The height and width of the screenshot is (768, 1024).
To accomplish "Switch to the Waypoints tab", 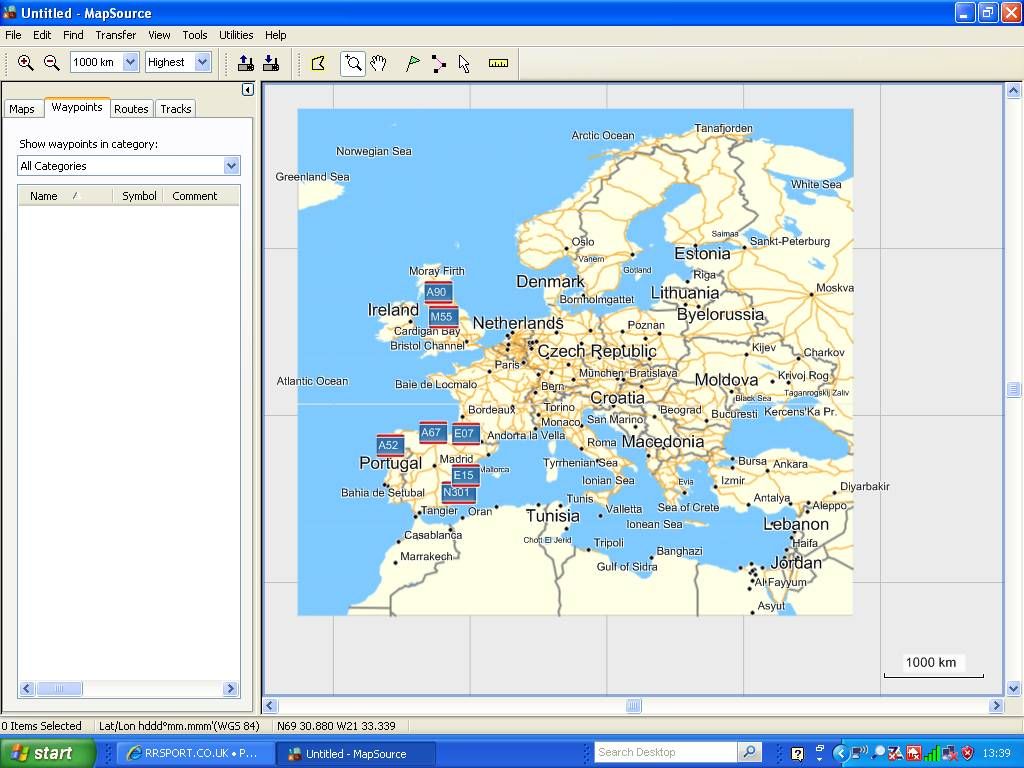I will [76, 108].
